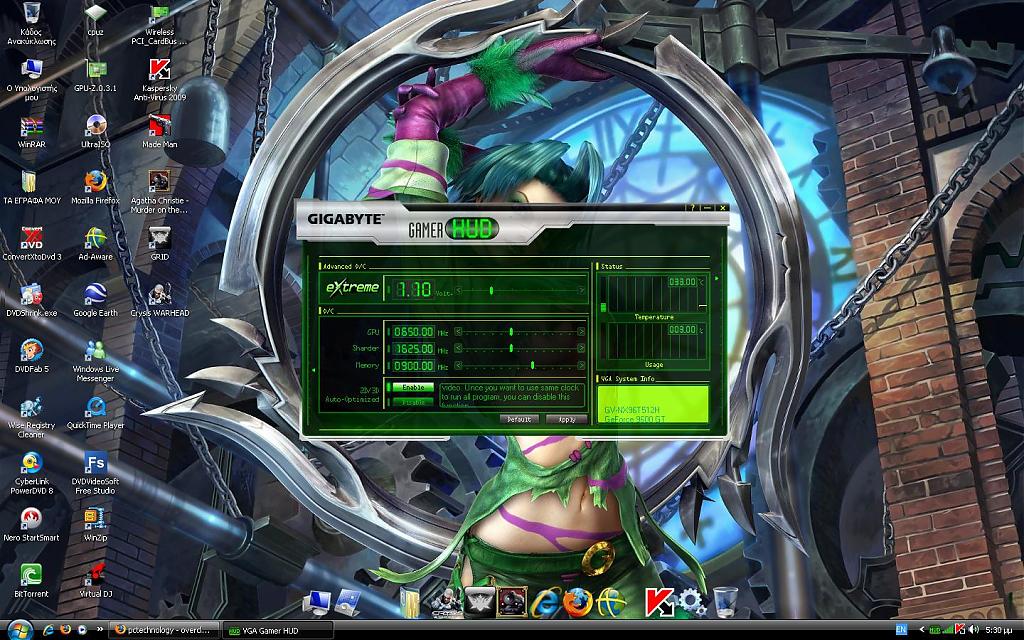
Task: Open the Crysis WARHEAD desktop shortcut
Action: pyautogui.click(x=159, y=300)
